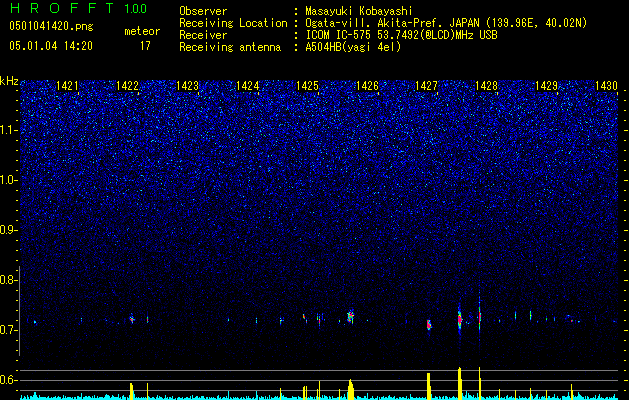Click the 1430 time marker
Screen dimensions: 629x400
click(606, 86)
